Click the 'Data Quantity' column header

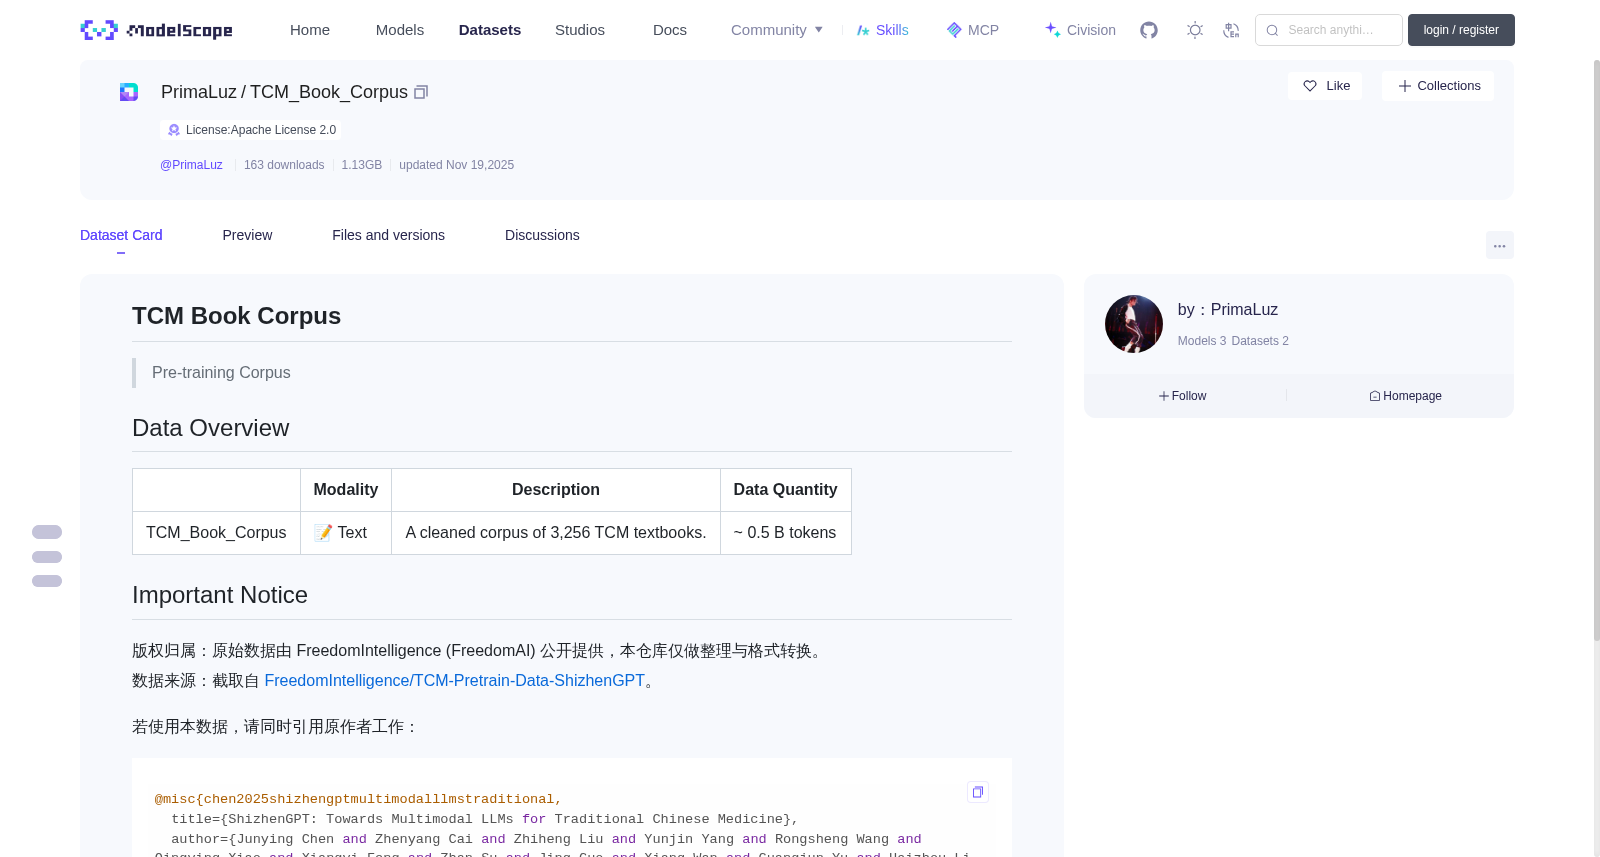[x=785, y=490]
